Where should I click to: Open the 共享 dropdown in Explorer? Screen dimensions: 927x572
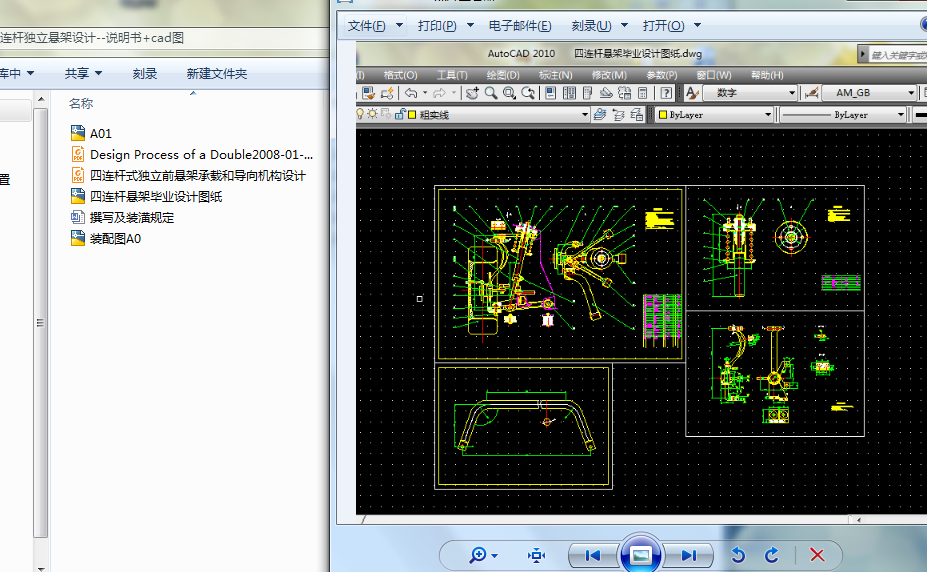83,73
